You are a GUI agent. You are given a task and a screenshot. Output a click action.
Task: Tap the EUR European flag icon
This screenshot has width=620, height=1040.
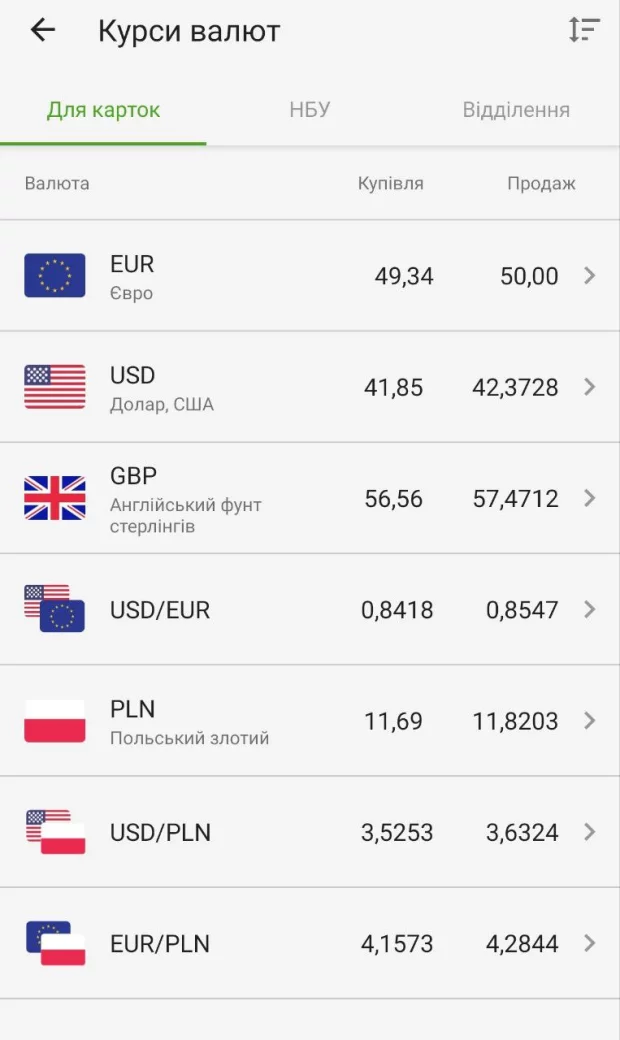click(55, 276)
